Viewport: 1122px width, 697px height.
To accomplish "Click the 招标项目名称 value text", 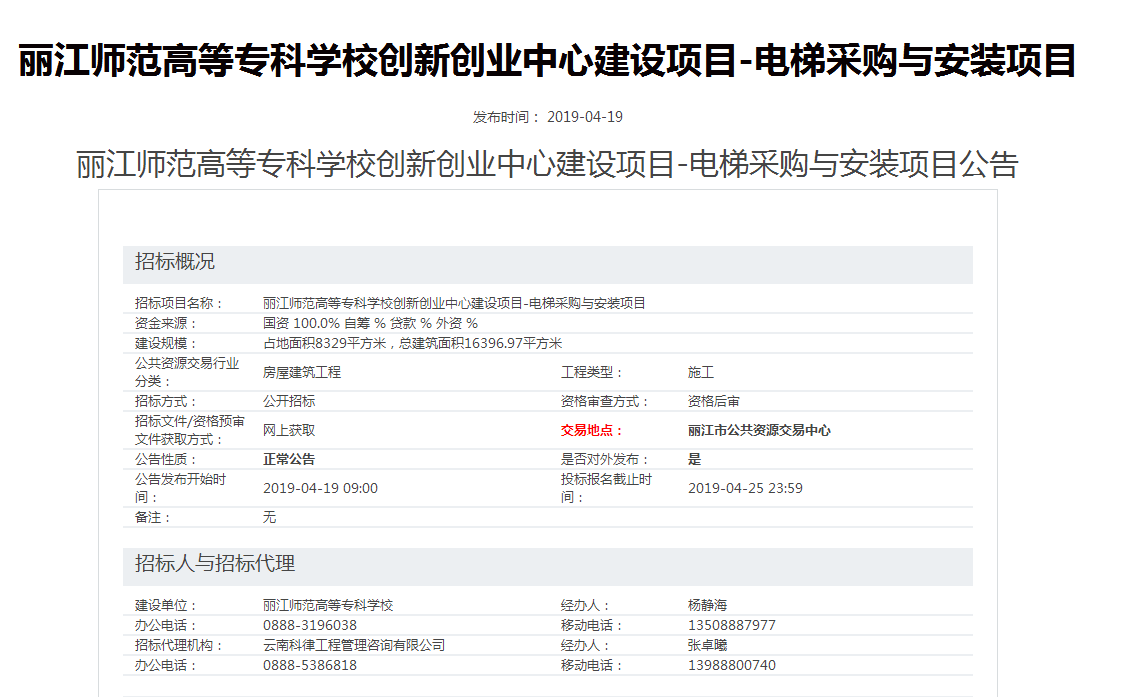I will tap(454, 303).
